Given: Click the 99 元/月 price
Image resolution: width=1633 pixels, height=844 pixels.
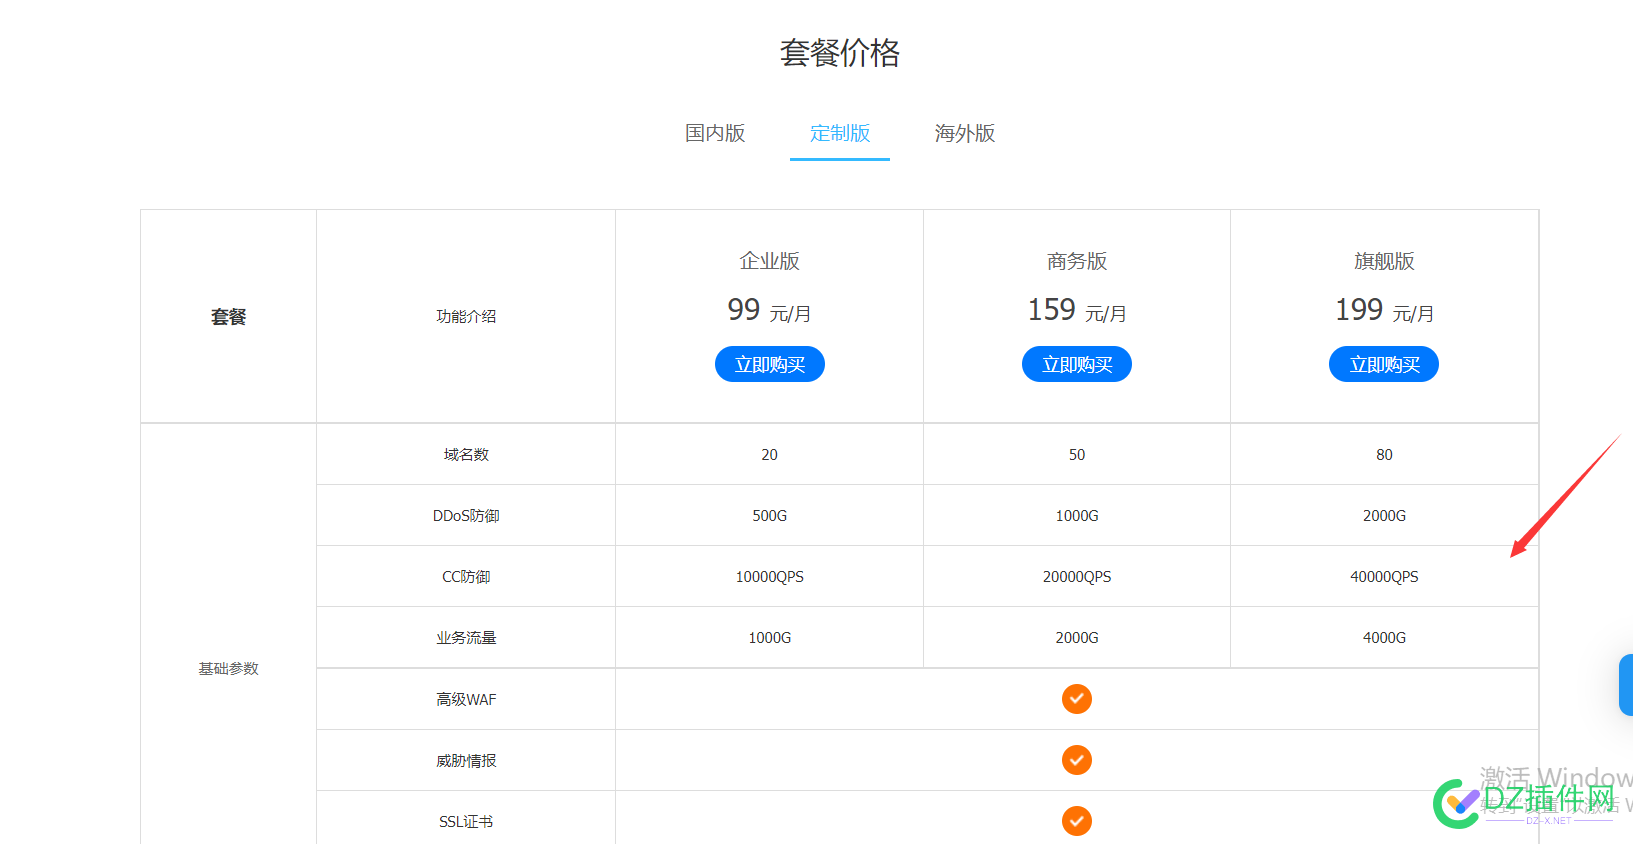Looking at the screenshot, I should point(769,310).
